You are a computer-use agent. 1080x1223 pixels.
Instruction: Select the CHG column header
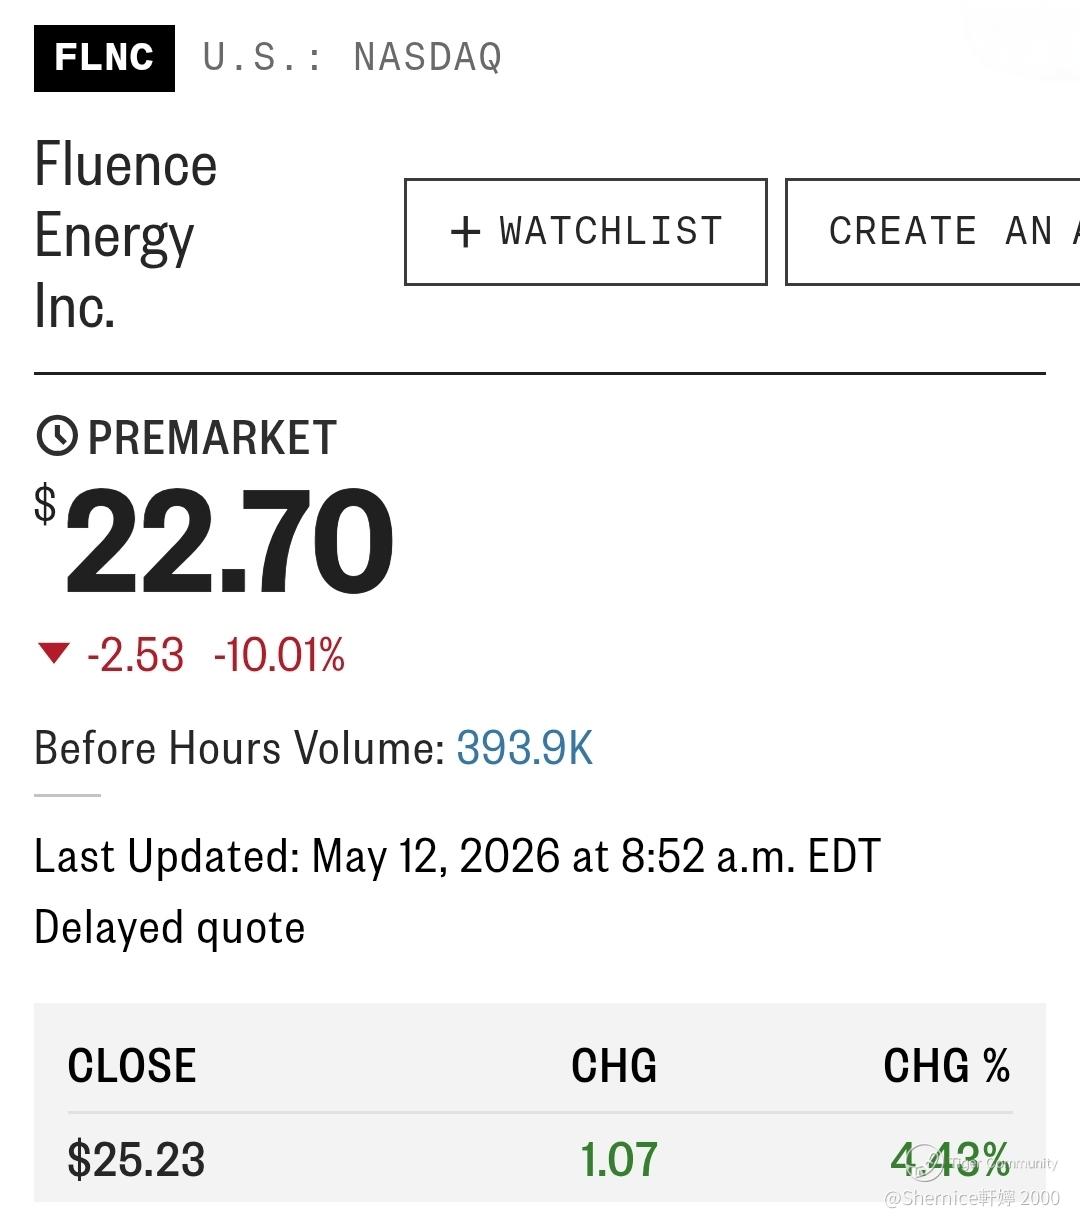point(614,1066)
